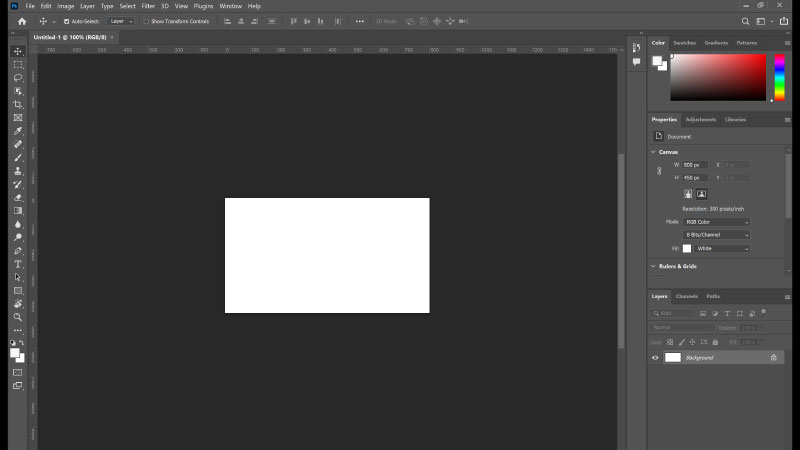The width and height of the screenshot is (800, 450).
Task: Select the Zoom tool in toolbar
Action: (x=18, y=317)
